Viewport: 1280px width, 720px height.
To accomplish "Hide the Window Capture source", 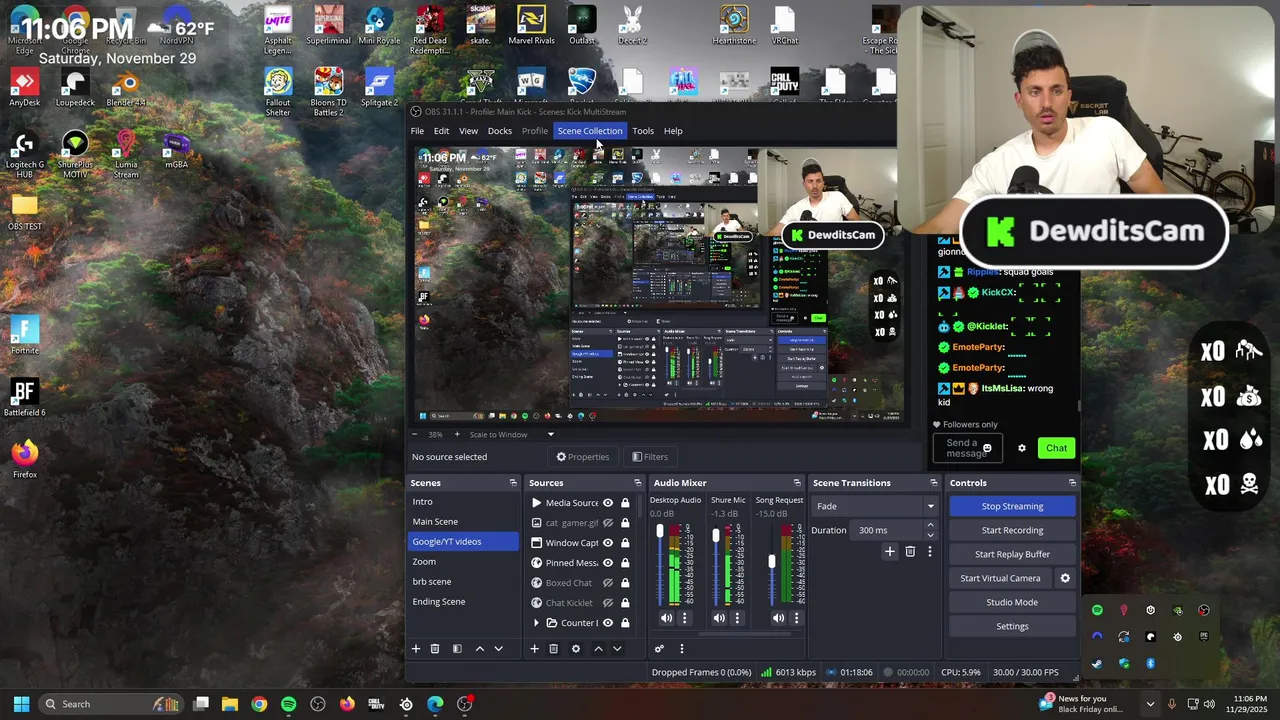I will [x=607, y=543].
